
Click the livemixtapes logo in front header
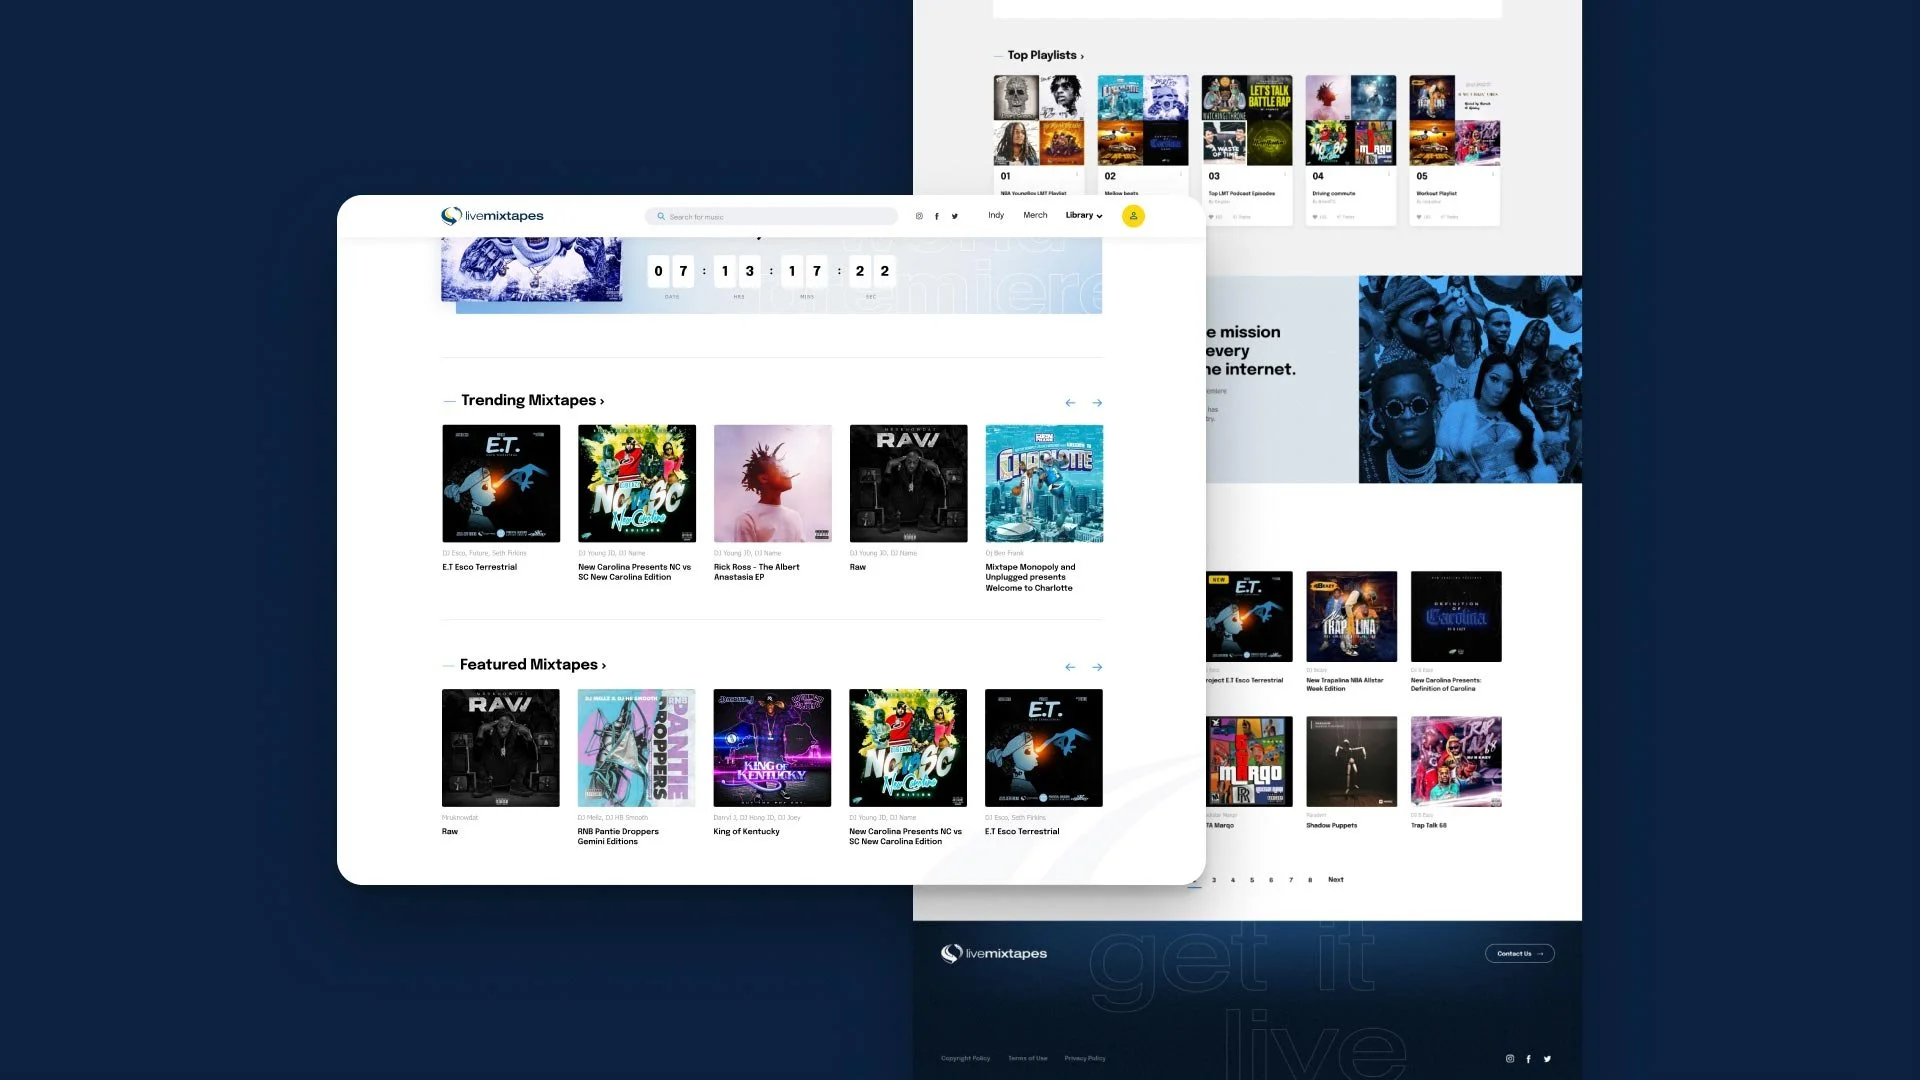point(492,216)
